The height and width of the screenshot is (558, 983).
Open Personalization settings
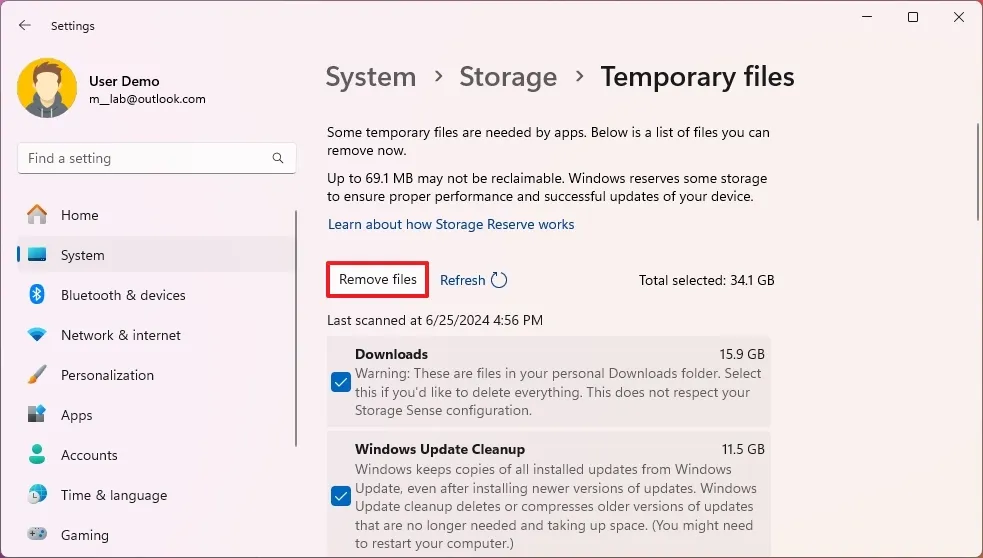[x=156, y=375]
